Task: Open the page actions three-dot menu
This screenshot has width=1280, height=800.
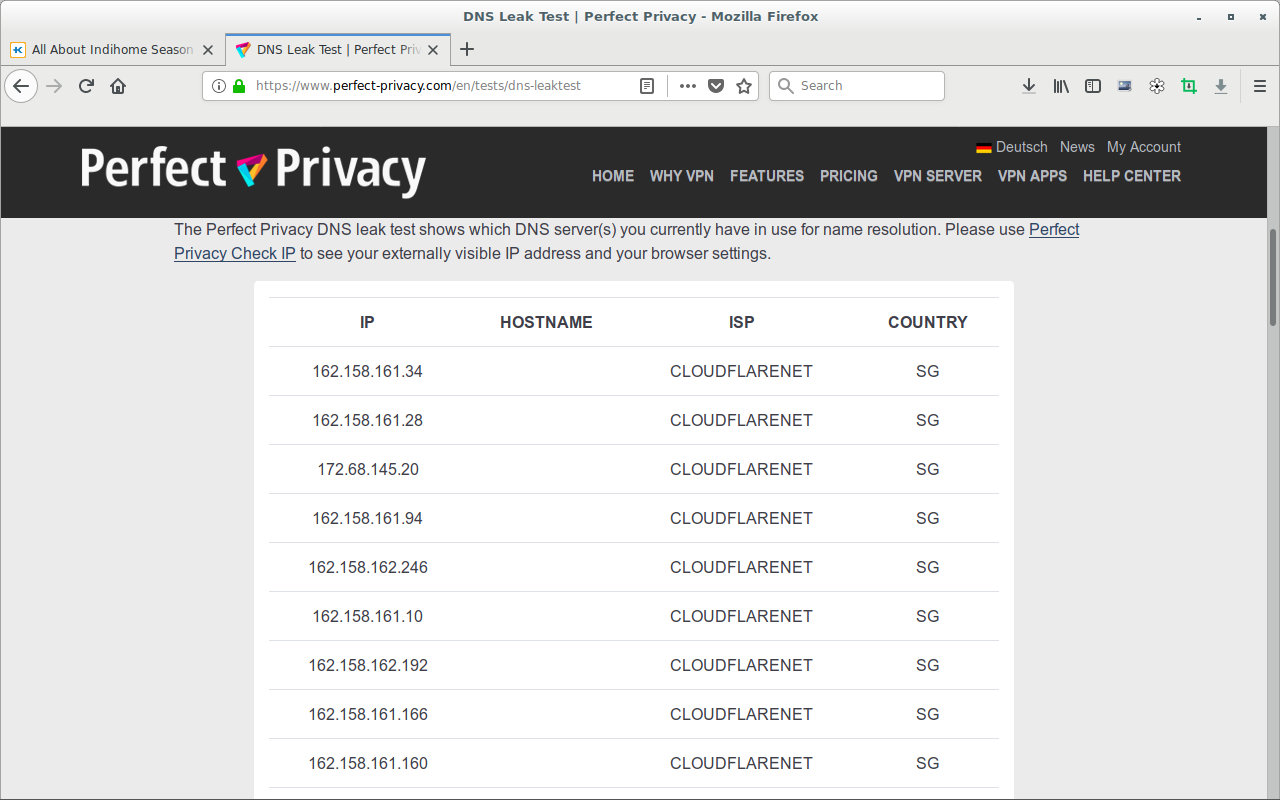Action: tap(687, 86)
